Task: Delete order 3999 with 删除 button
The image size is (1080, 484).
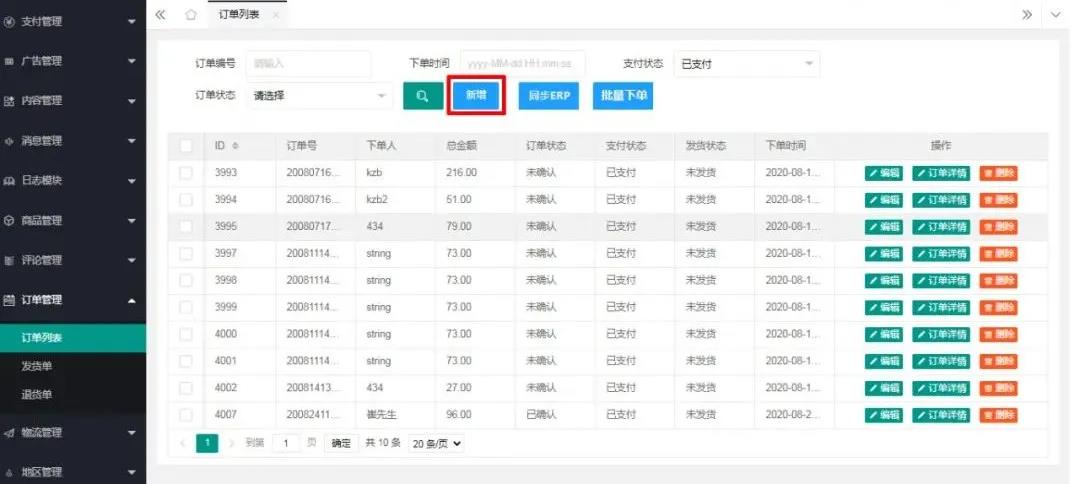Action: tap(998, 308)
